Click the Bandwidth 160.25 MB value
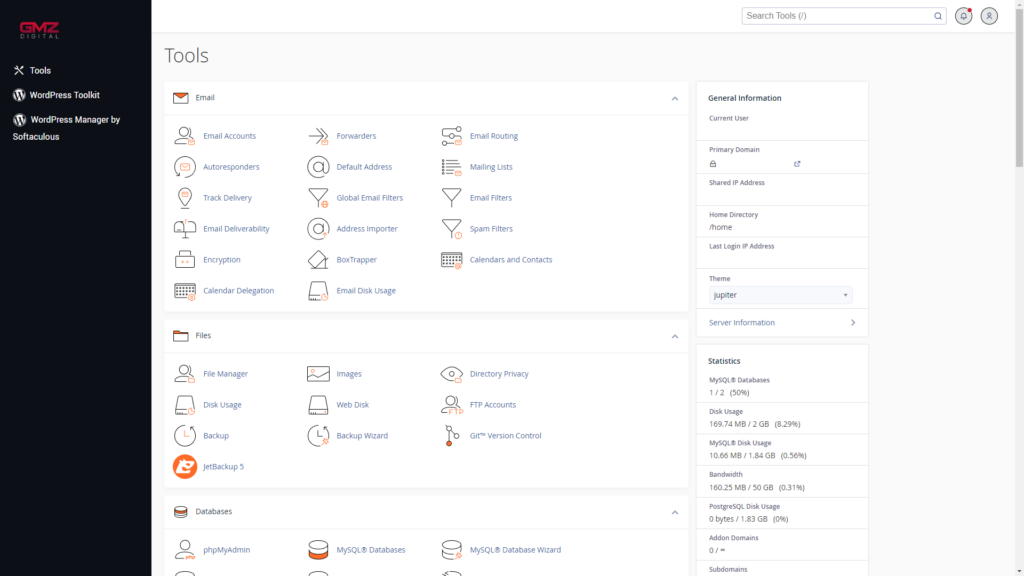The width and height of the screenshot is (1024, 576). pos(757,487)
